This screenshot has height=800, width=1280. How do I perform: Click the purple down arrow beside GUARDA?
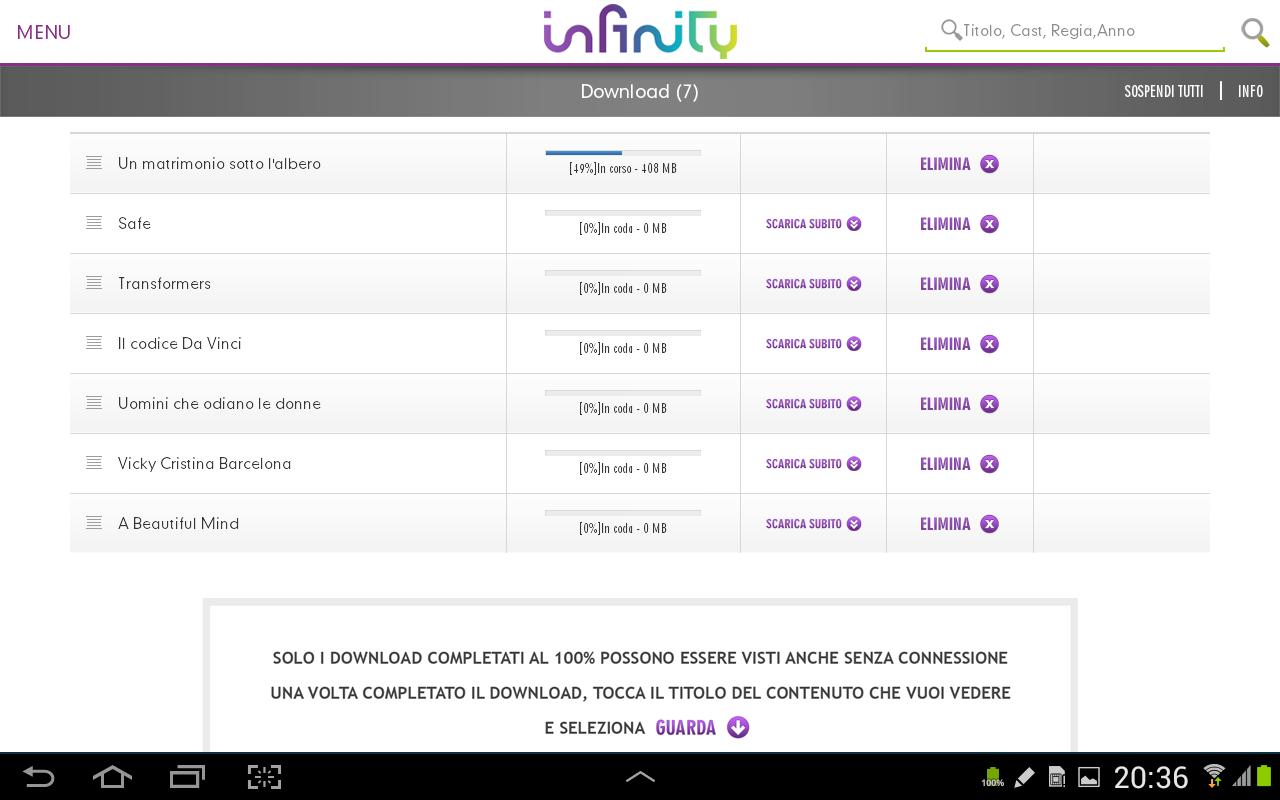[737, 727]
